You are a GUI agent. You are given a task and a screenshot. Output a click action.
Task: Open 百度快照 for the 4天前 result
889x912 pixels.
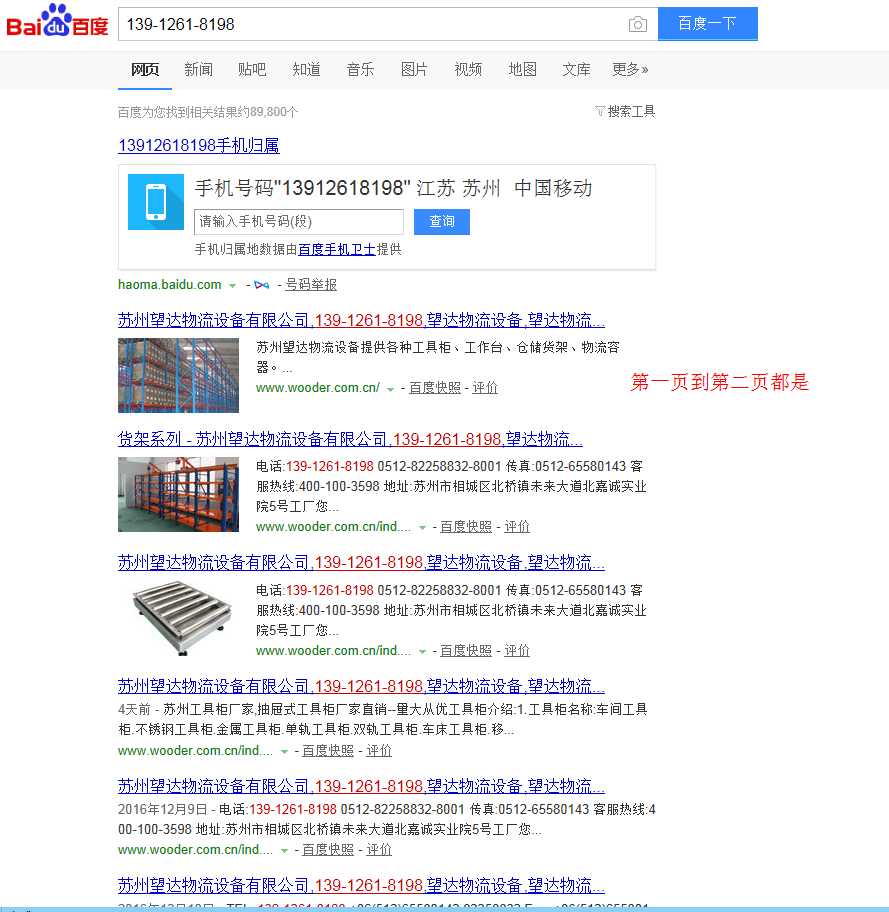tap(328, 751)
